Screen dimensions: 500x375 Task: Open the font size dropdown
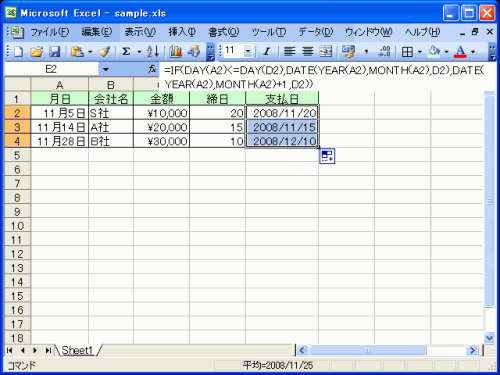248,51
